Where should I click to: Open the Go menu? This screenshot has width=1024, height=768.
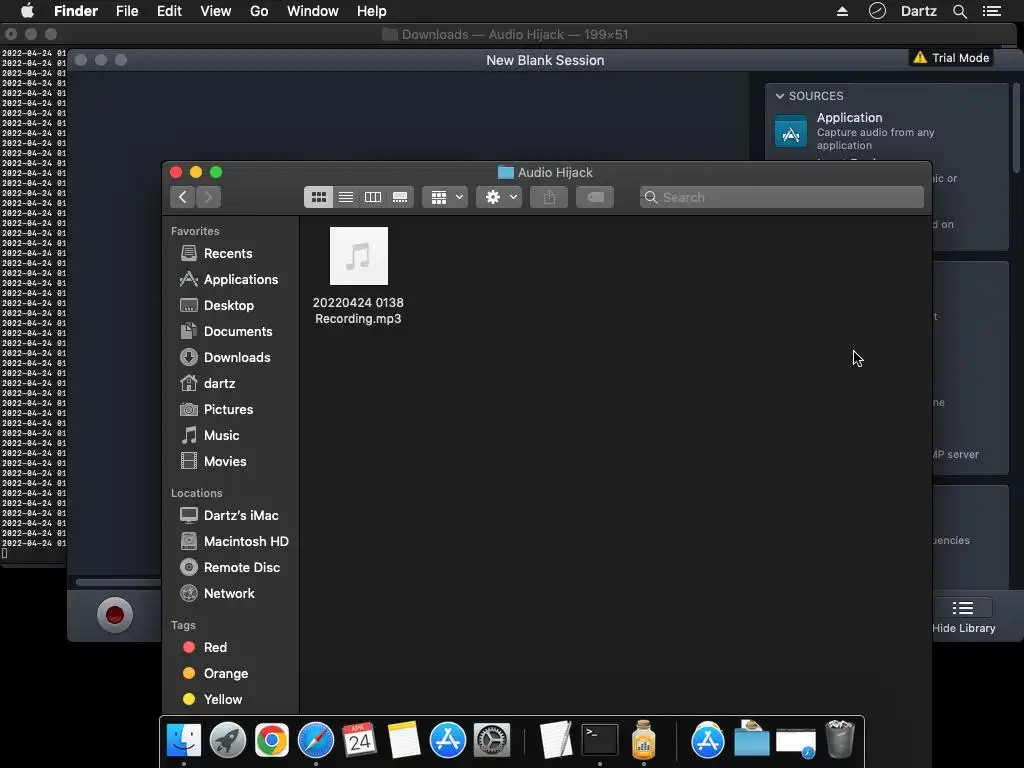pos(259,11)
